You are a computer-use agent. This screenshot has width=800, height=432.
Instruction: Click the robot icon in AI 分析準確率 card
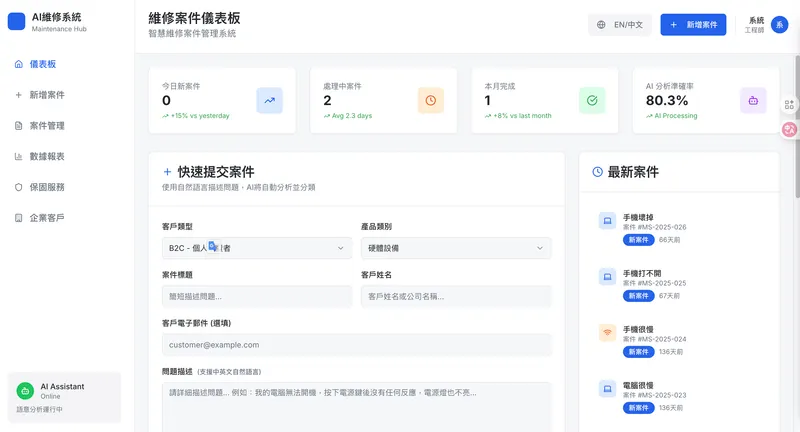pos(753,100)
